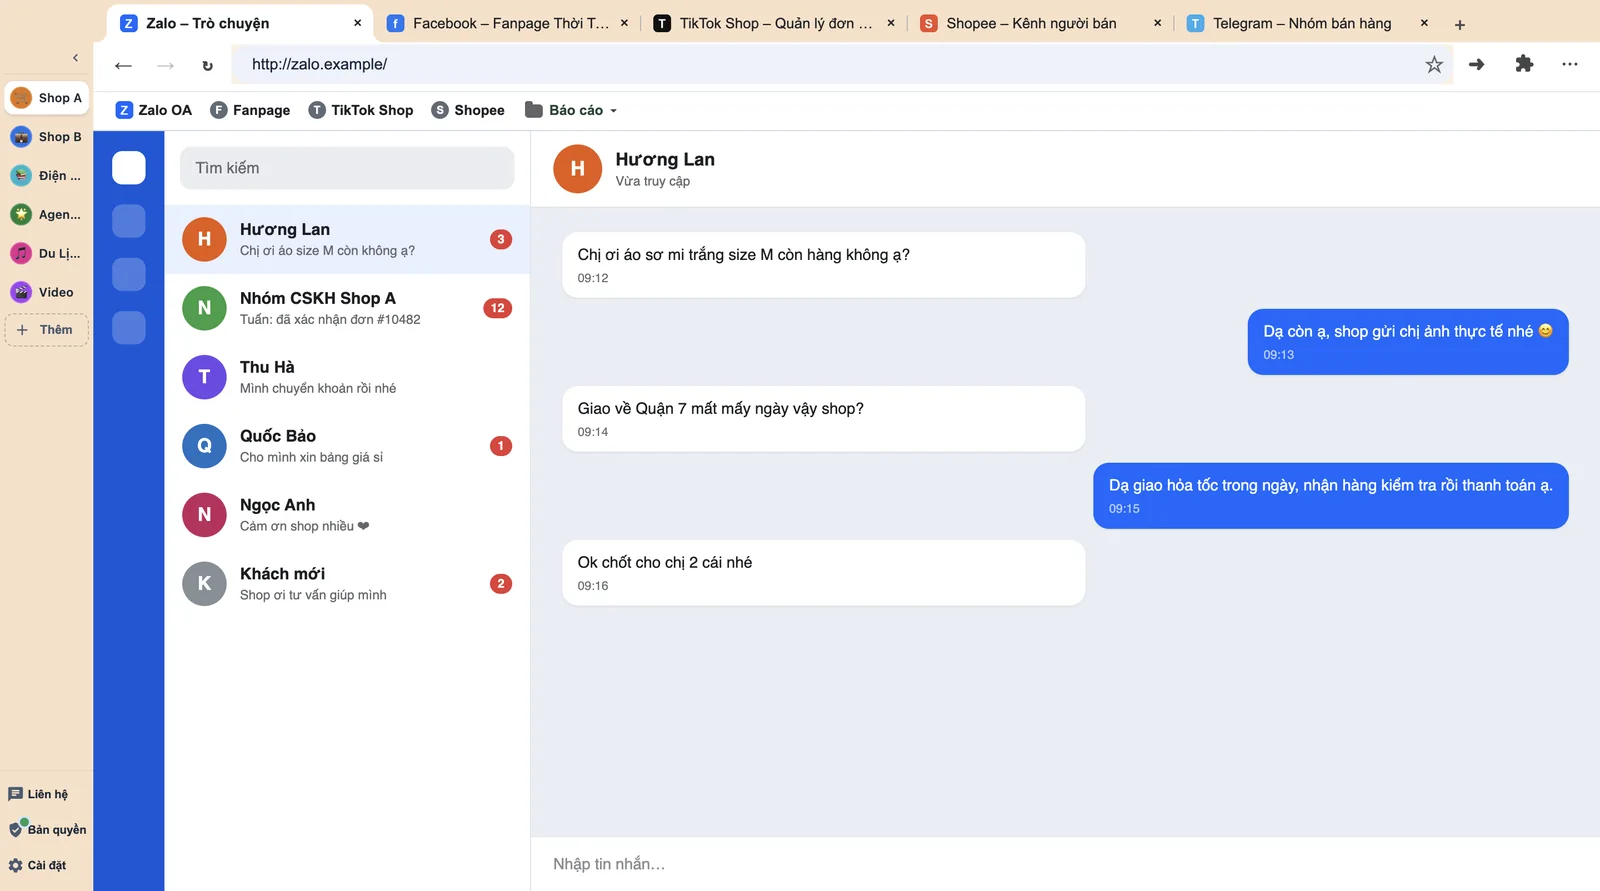Expand the Báo cáo bookmark folder
1600x891 pixels.
tap(571, 110)
